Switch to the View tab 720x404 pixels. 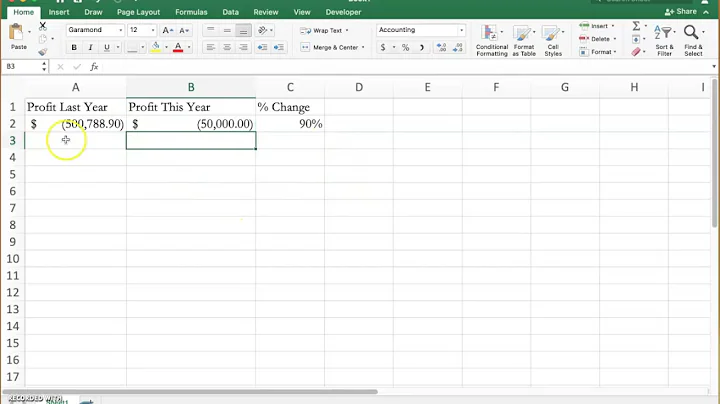[302, 12]
